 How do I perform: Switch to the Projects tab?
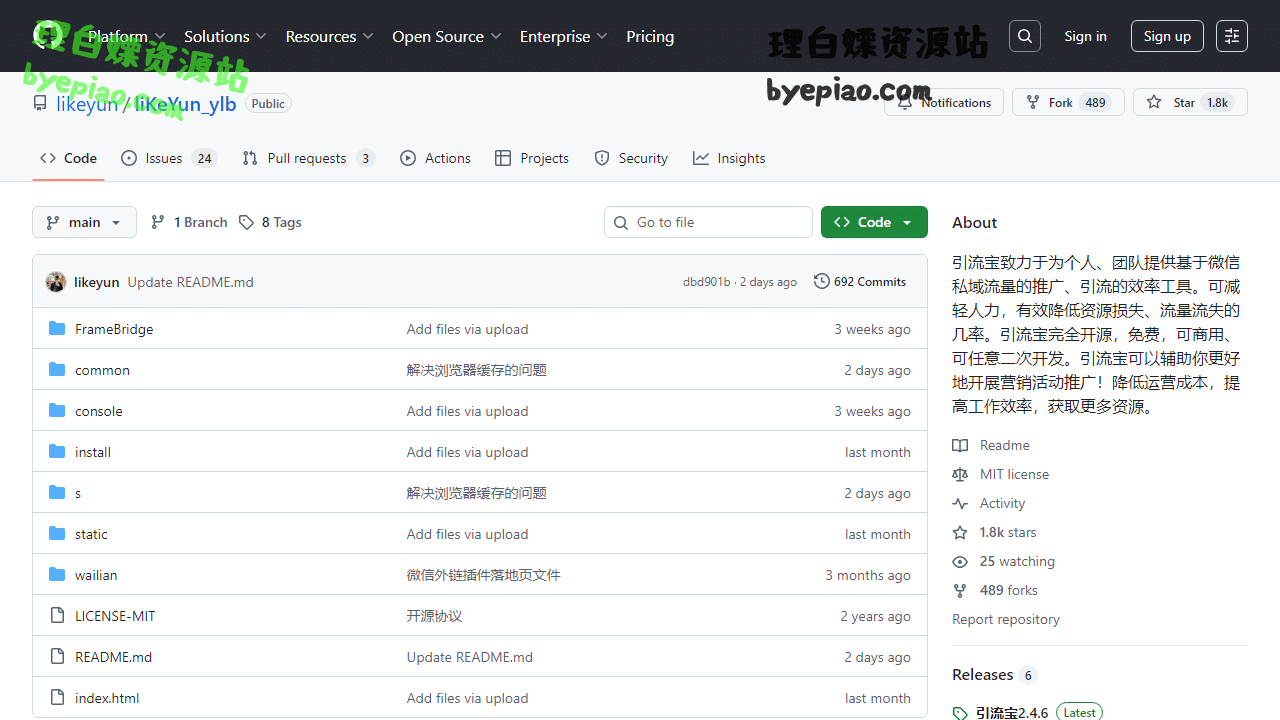click(x=532, y=158)
